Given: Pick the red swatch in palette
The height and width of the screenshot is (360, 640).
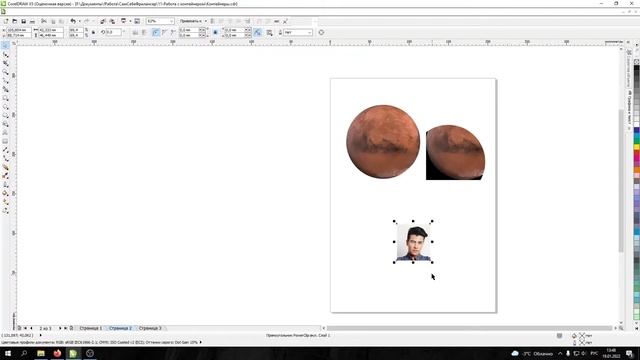Looking at the screenshot, I should click(x=636, y=154).
